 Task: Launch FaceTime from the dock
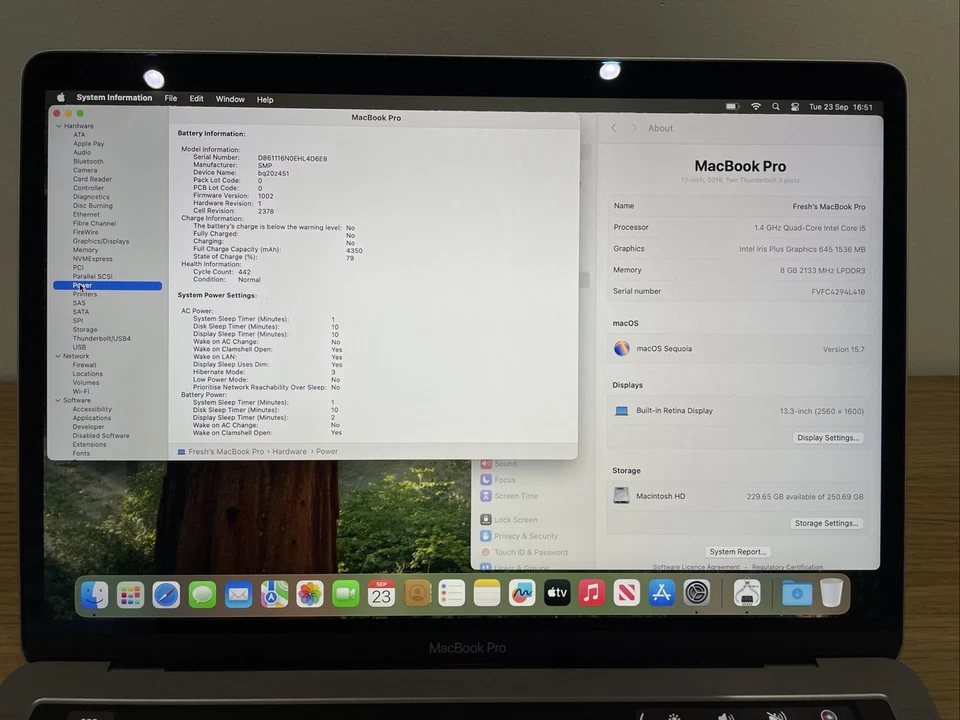(346, 594)
